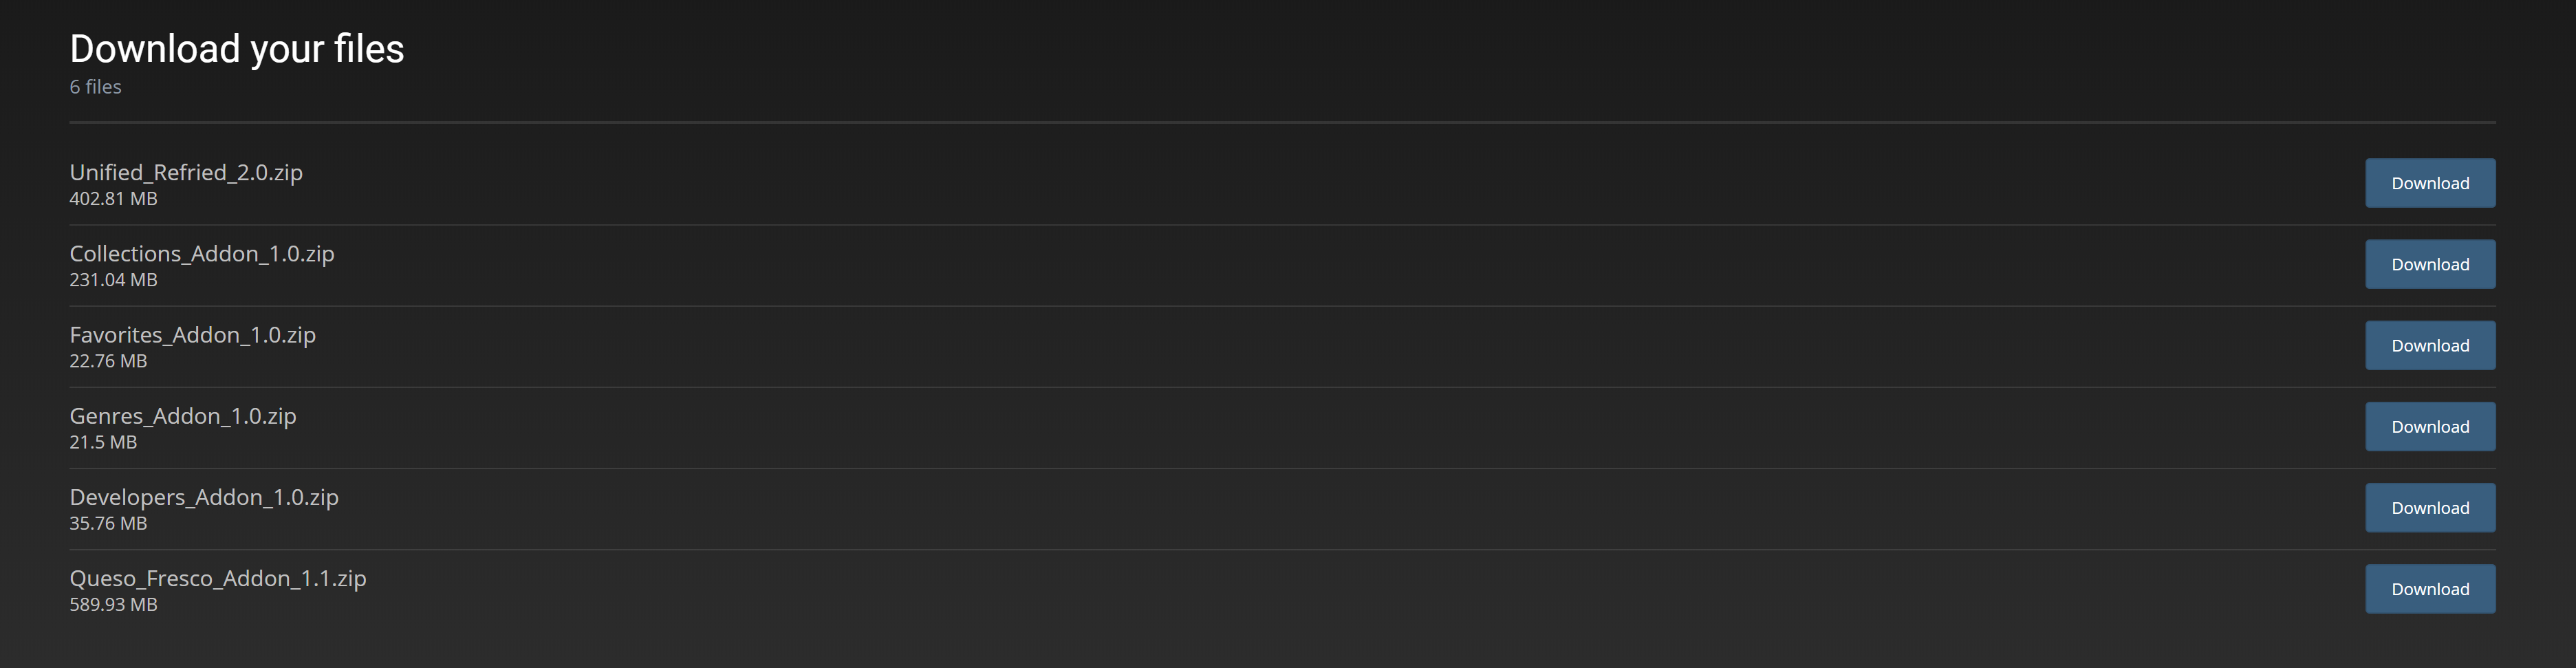
Task: Click Genres_Addon_1.0.zip file name
Action: 183,415
